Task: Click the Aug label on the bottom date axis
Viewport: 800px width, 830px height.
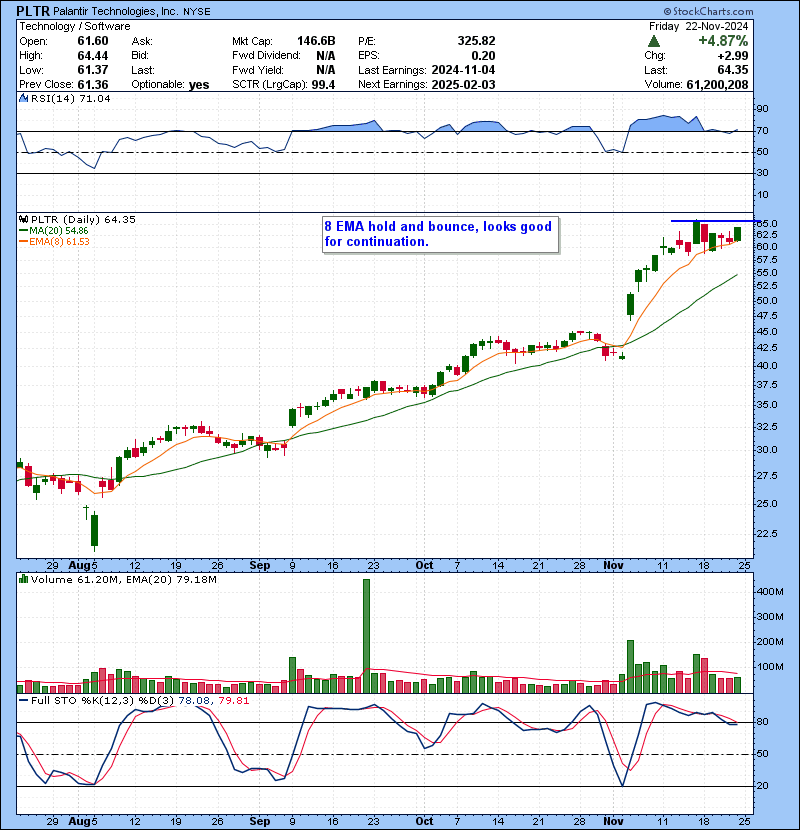Action: click(79, 821)
